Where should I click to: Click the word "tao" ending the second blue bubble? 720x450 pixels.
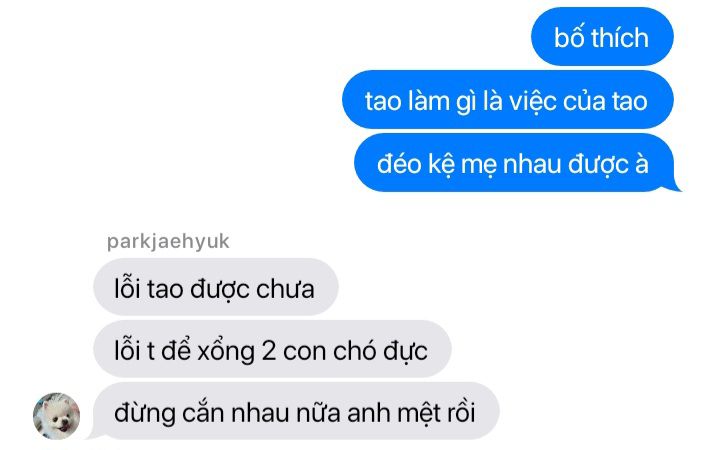630,101
